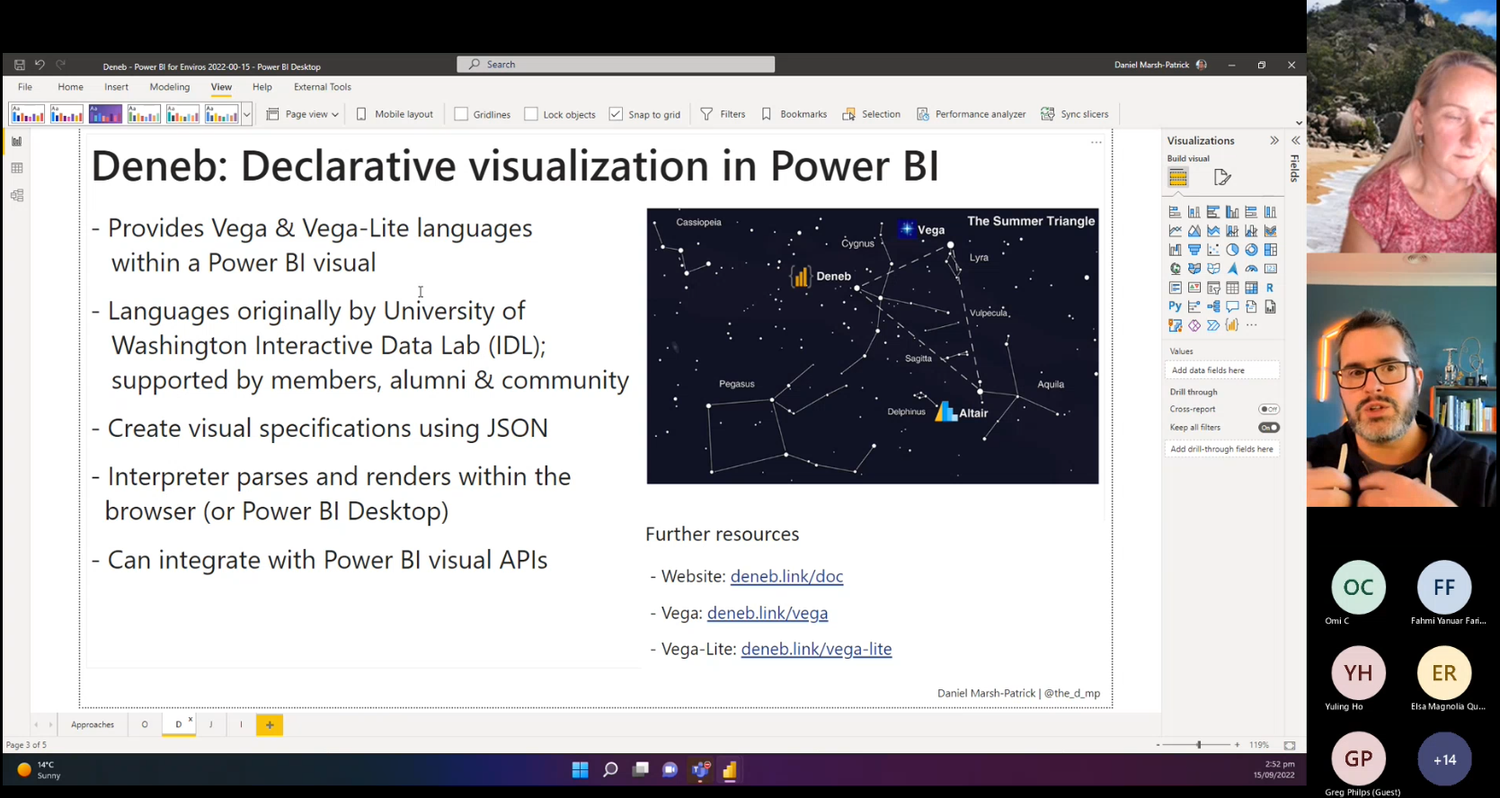1500x798 pixels.
Task: Select the Map visual in Visualizations pane
Action: point(1176,268)
